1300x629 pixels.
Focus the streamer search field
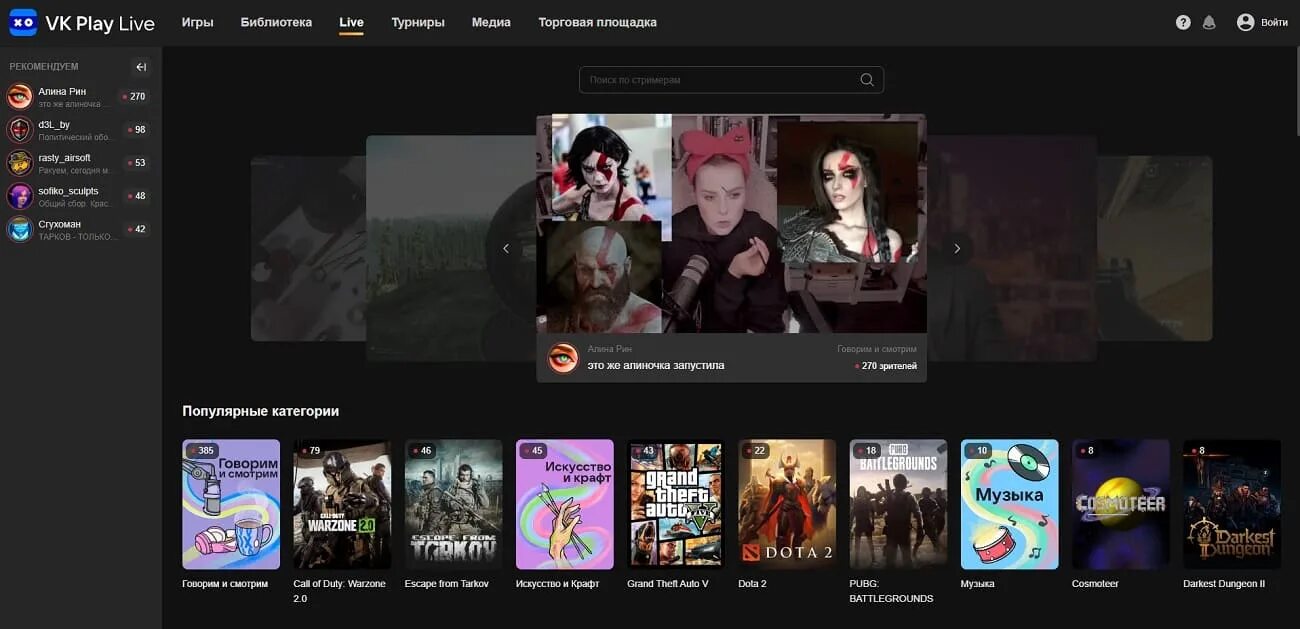731,80
